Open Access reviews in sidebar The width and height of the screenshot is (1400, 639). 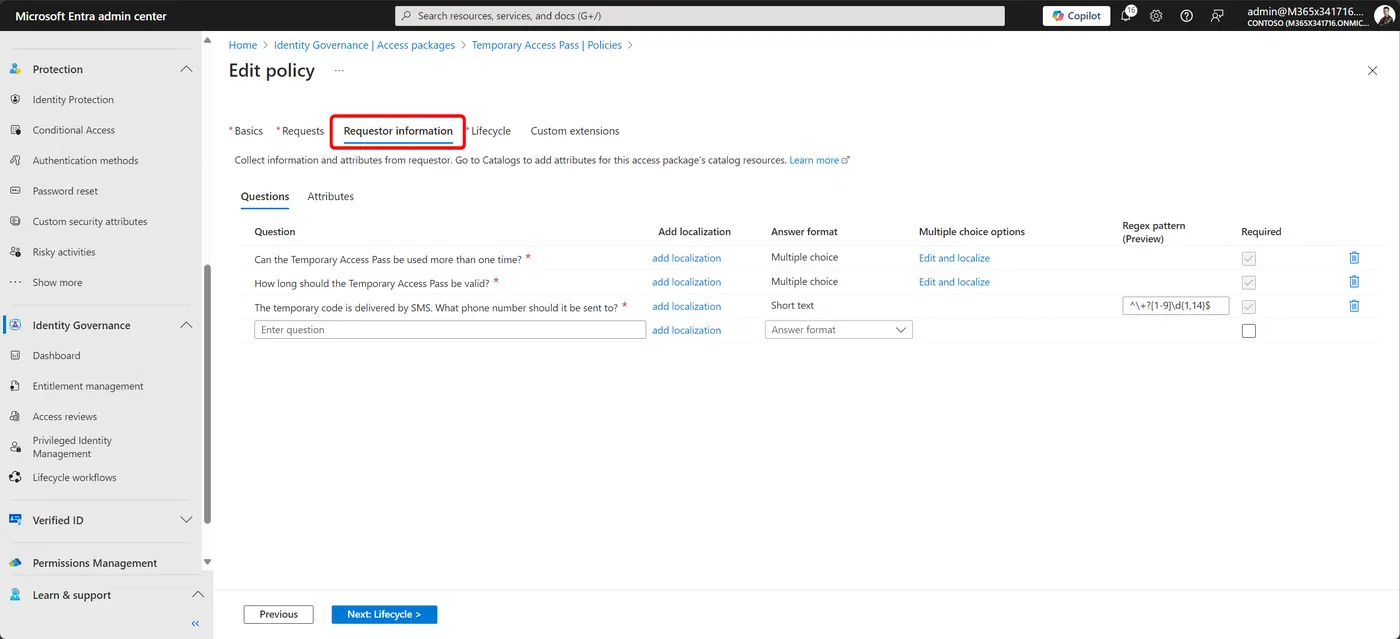pos(65,417)
